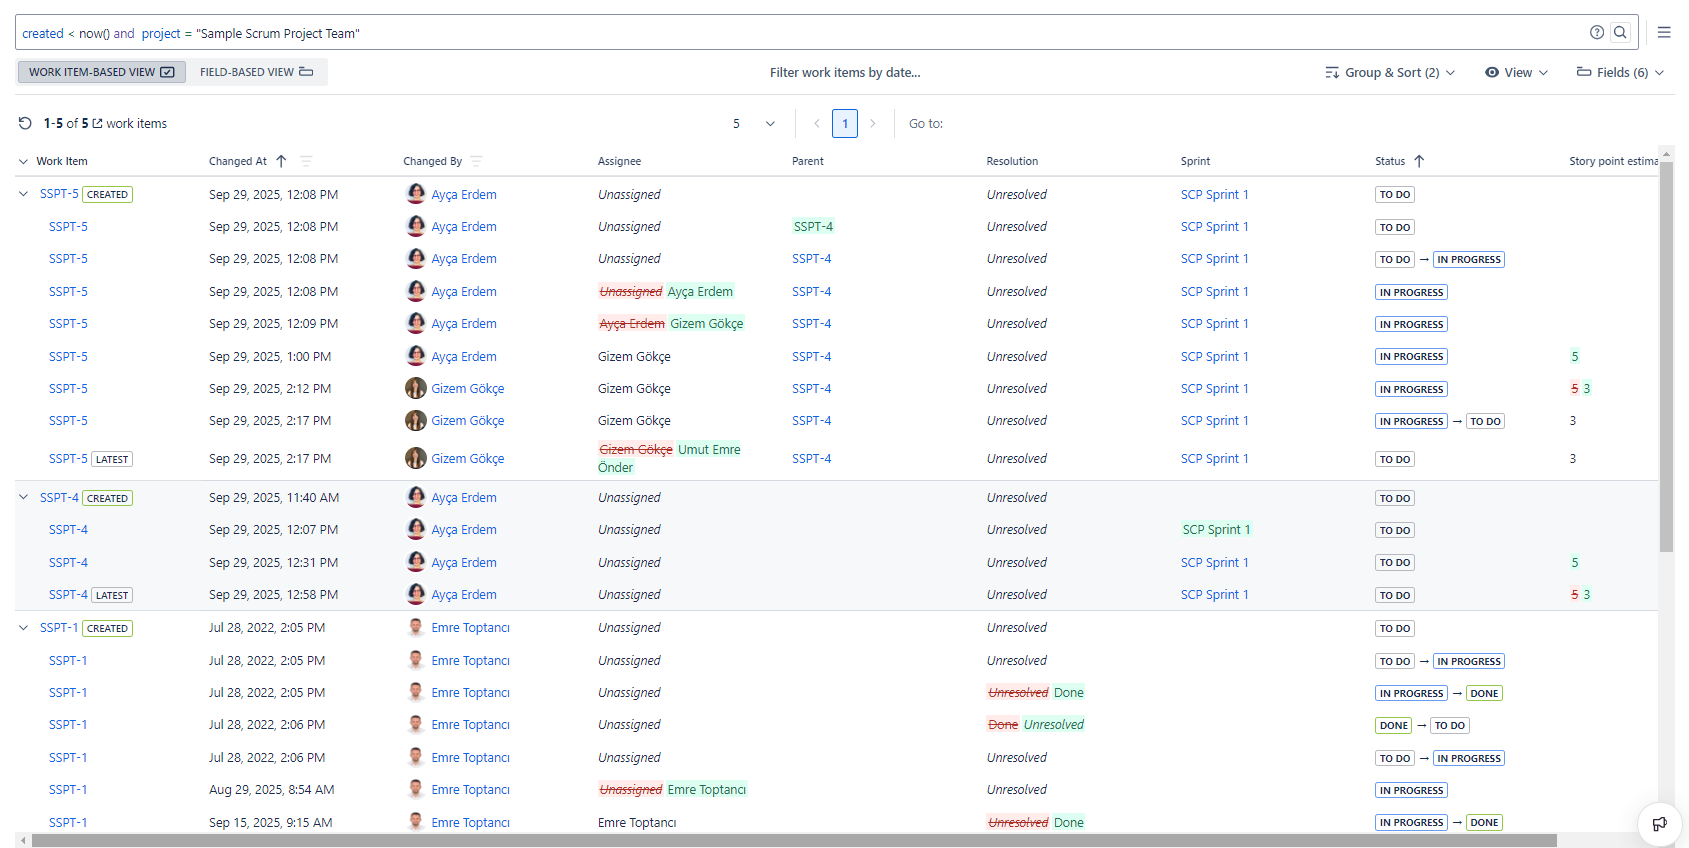The width and height of the screenshot is (1689, 848).
Task: Open the query syntax help icon
Action: [1597, 33]
